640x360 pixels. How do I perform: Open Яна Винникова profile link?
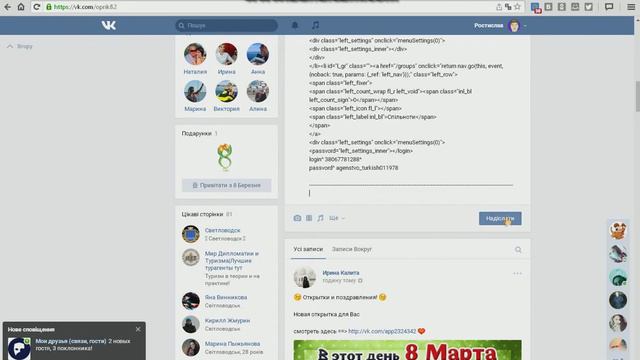tap(226, 297)
